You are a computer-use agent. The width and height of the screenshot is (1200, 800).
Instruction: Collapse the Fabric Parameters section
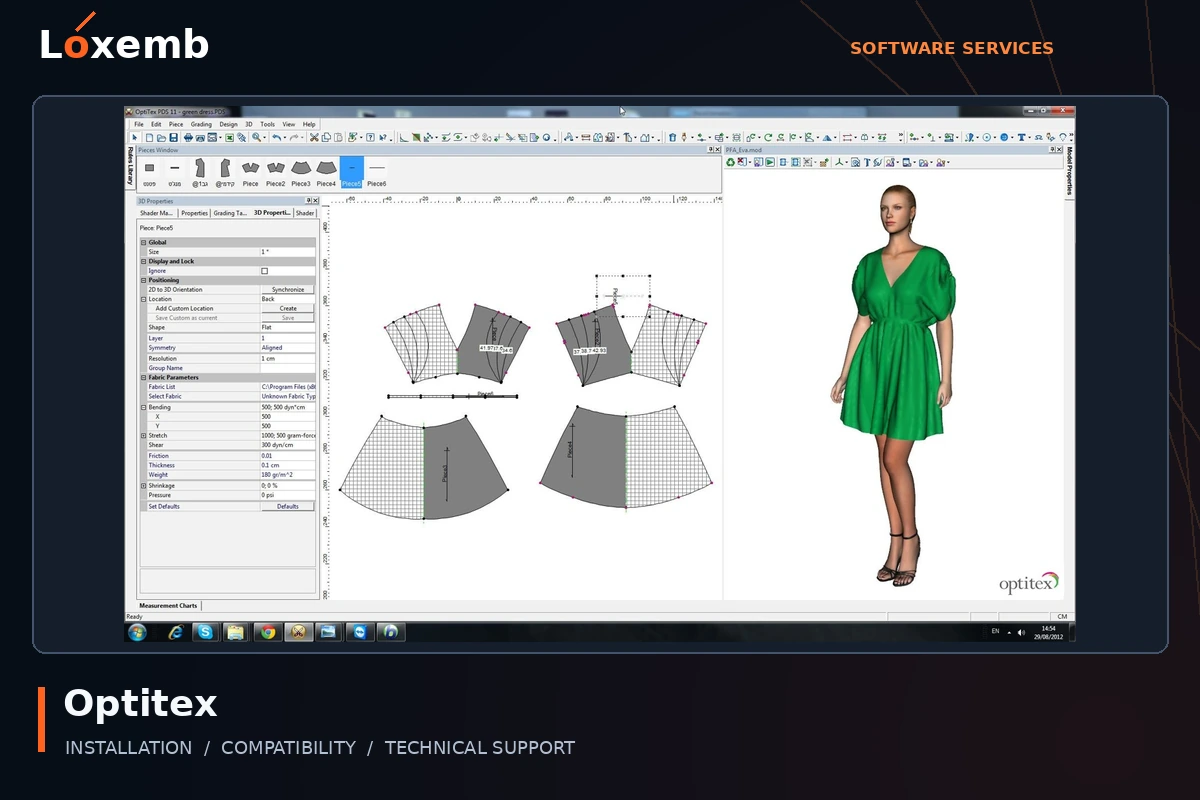pos(143,377)
